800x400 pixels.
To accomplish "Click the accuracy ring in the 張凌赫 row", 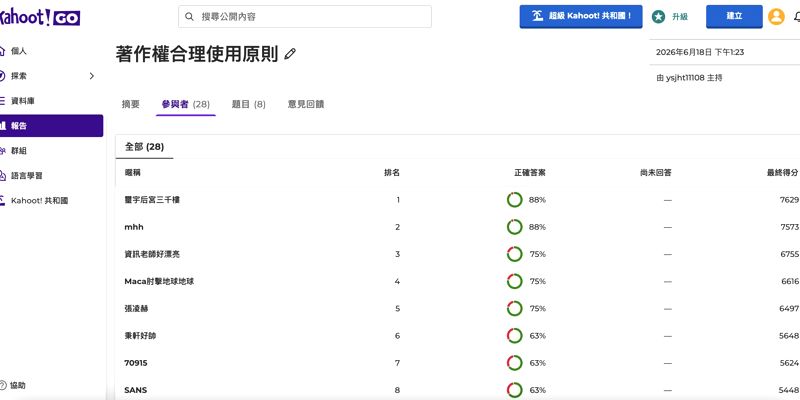I will [x=514, y=309].
